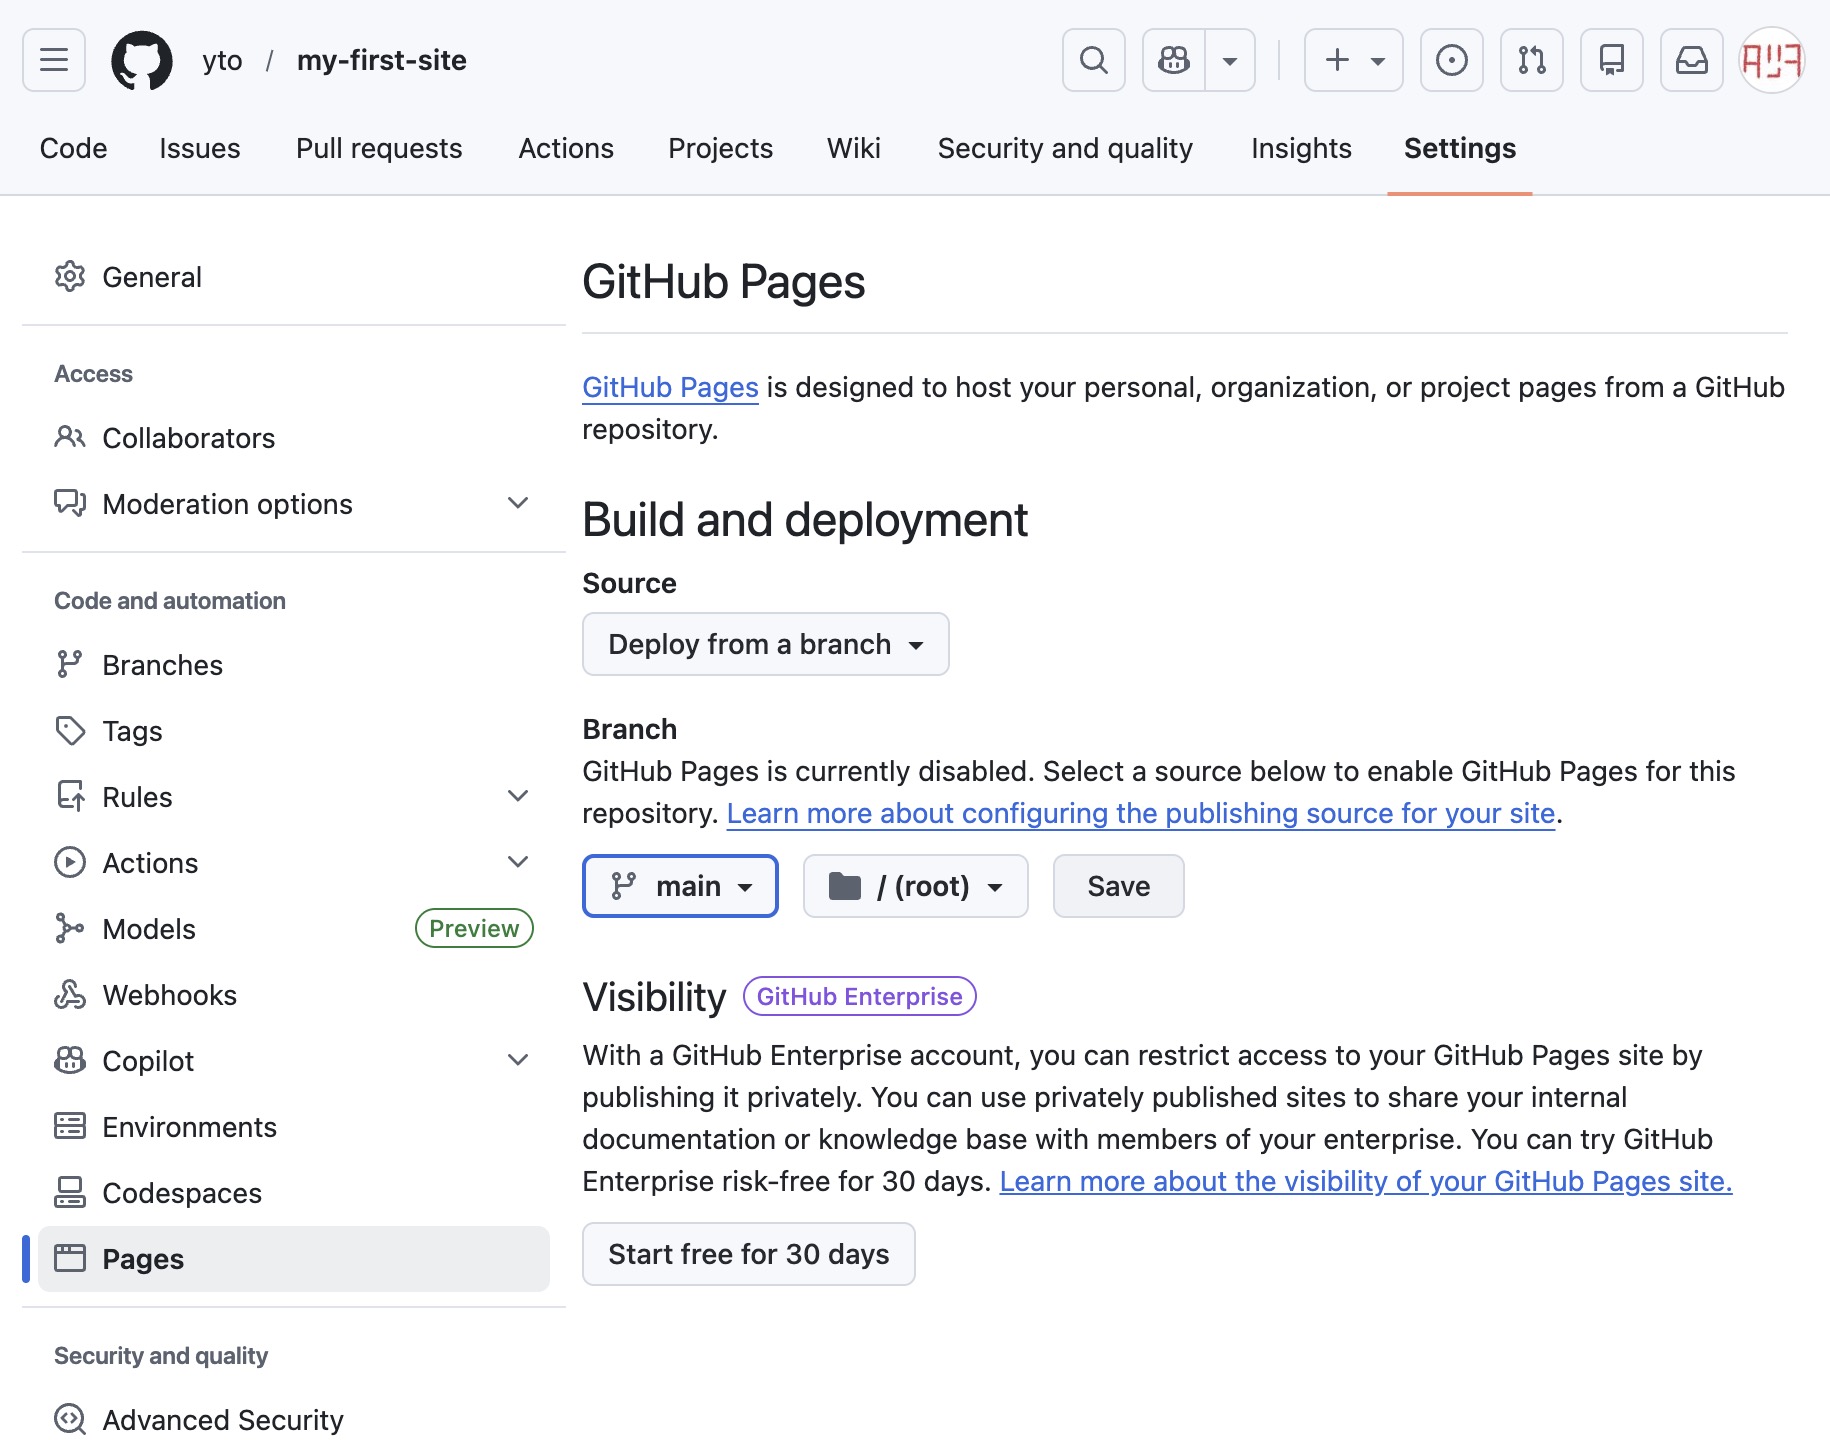The width and height of the screenshot is (1830, 1440).
Task: Click the Collaborators people icon
Action: 70,437
